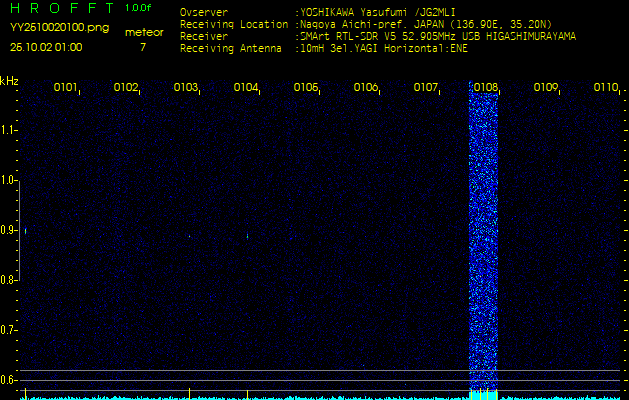Click the HROFFT title text
The width and height of the screenshot is (629, 400).
pyautogui.click(x=59, y=8)
